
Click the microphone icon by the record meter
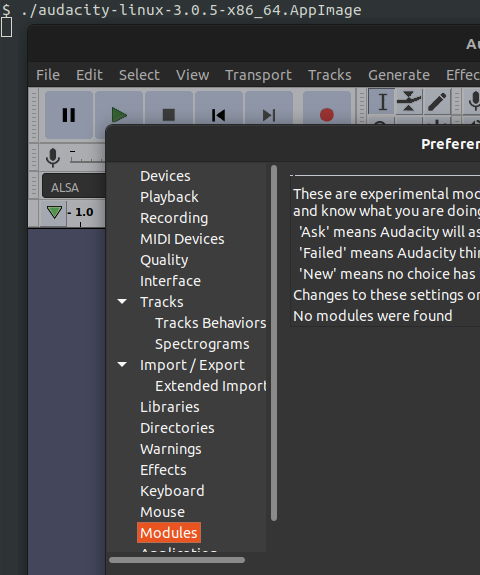click(53, 158)
